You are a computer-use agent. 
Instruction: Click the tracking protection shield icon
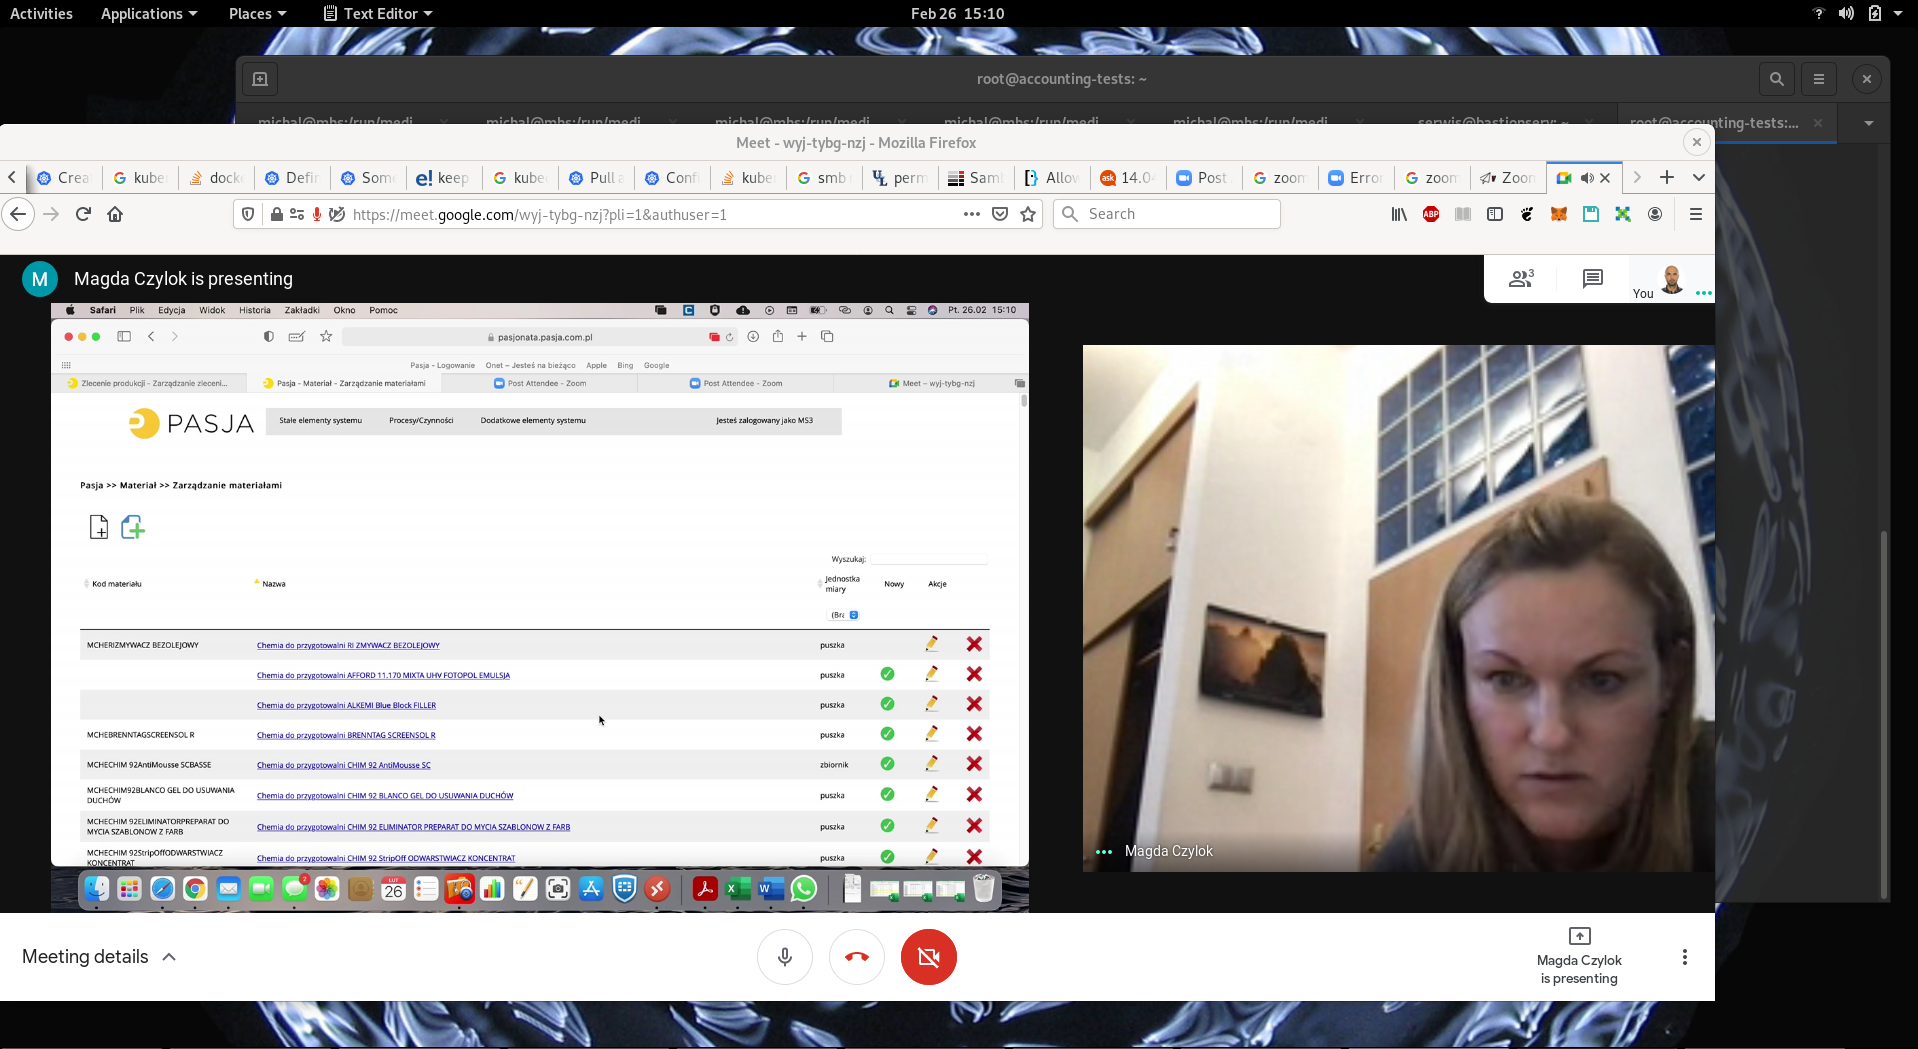pyautogui.click(x=248, y=214)
